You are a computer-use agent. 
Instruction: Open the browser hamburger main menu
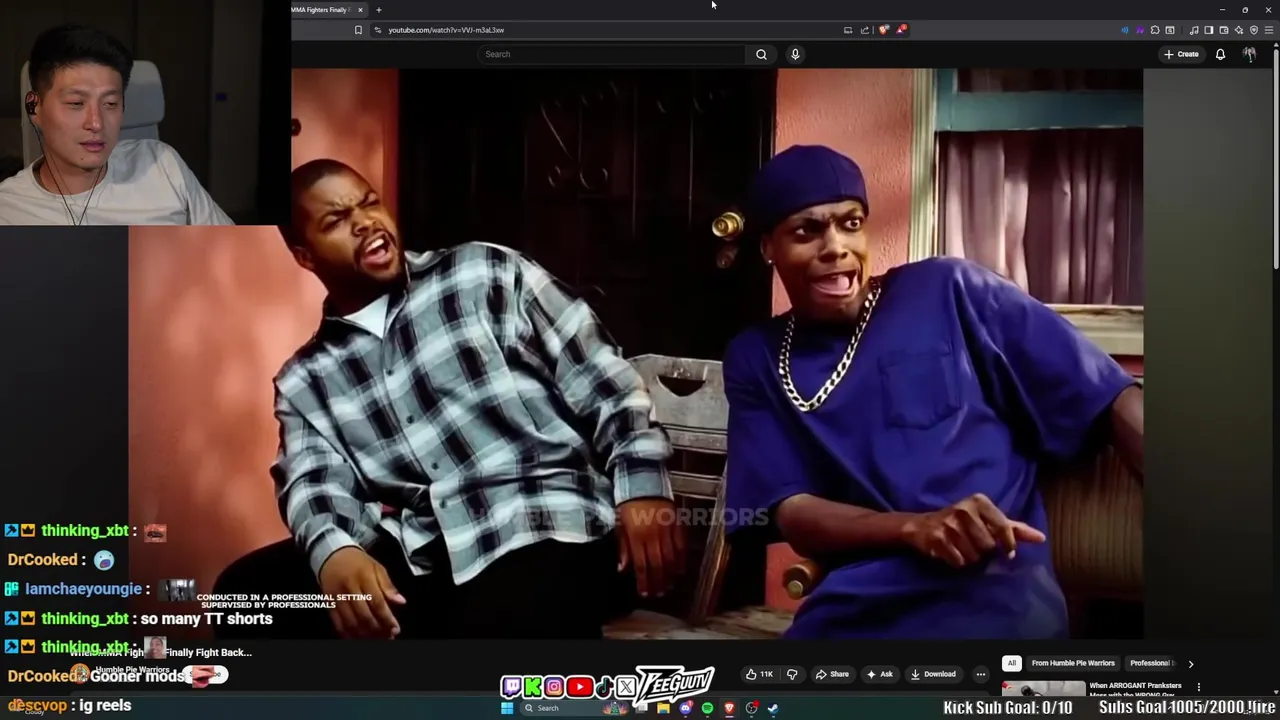coord(1269,30)
